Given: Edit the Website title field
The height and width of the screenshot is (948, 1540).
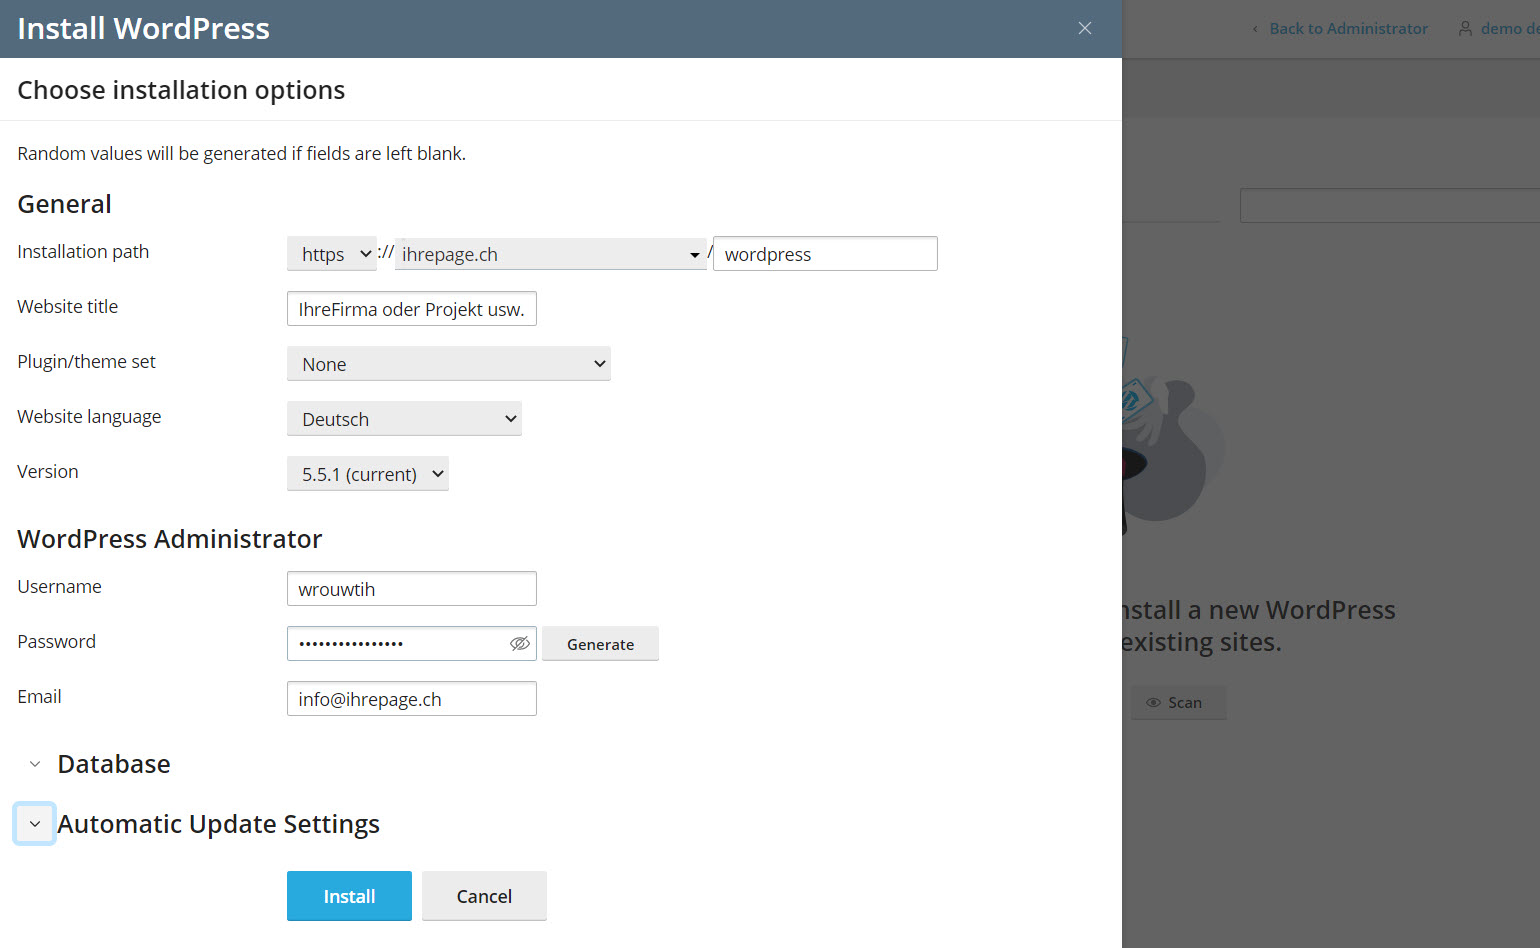Looking at the screenshot, I should coord(411,308).
